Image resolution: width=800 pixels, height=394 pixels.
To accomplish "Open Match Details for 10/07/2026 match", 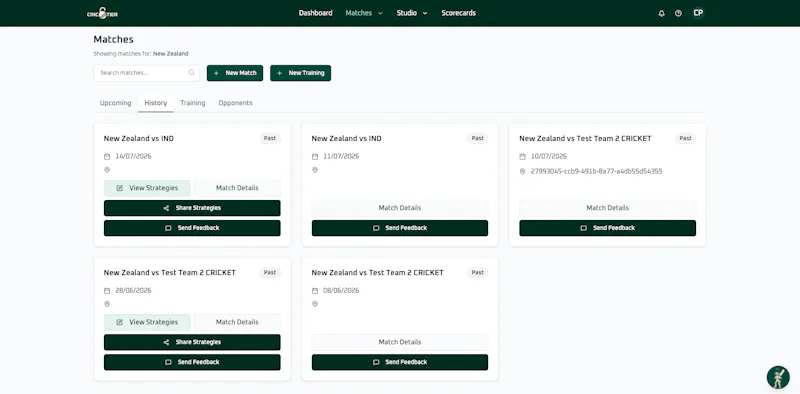I will point(607,208).
